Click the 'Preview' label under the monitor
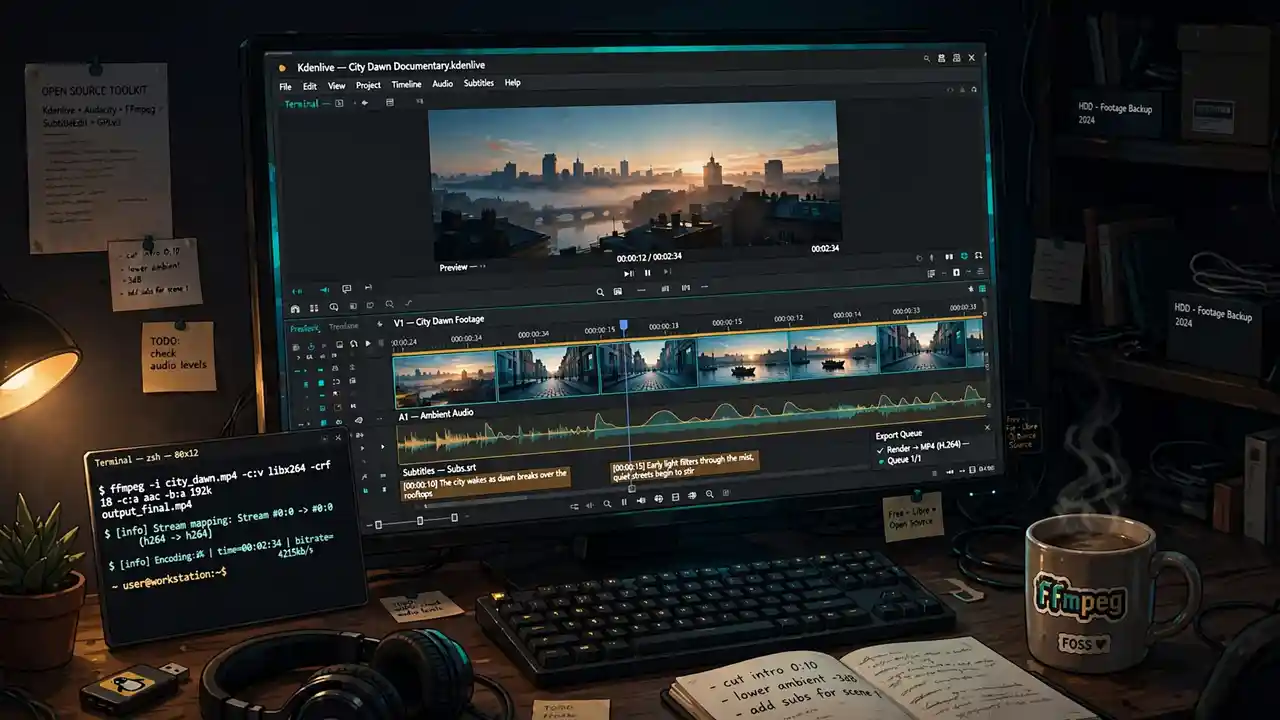 tap(453, 268)
